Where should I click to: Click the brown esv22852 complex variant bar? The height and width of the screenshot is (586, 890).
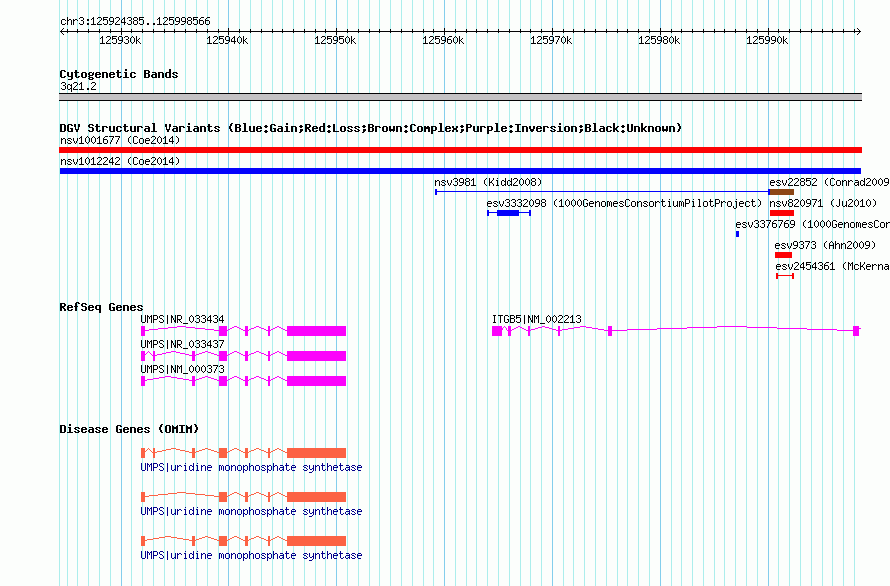coord(782,192)
